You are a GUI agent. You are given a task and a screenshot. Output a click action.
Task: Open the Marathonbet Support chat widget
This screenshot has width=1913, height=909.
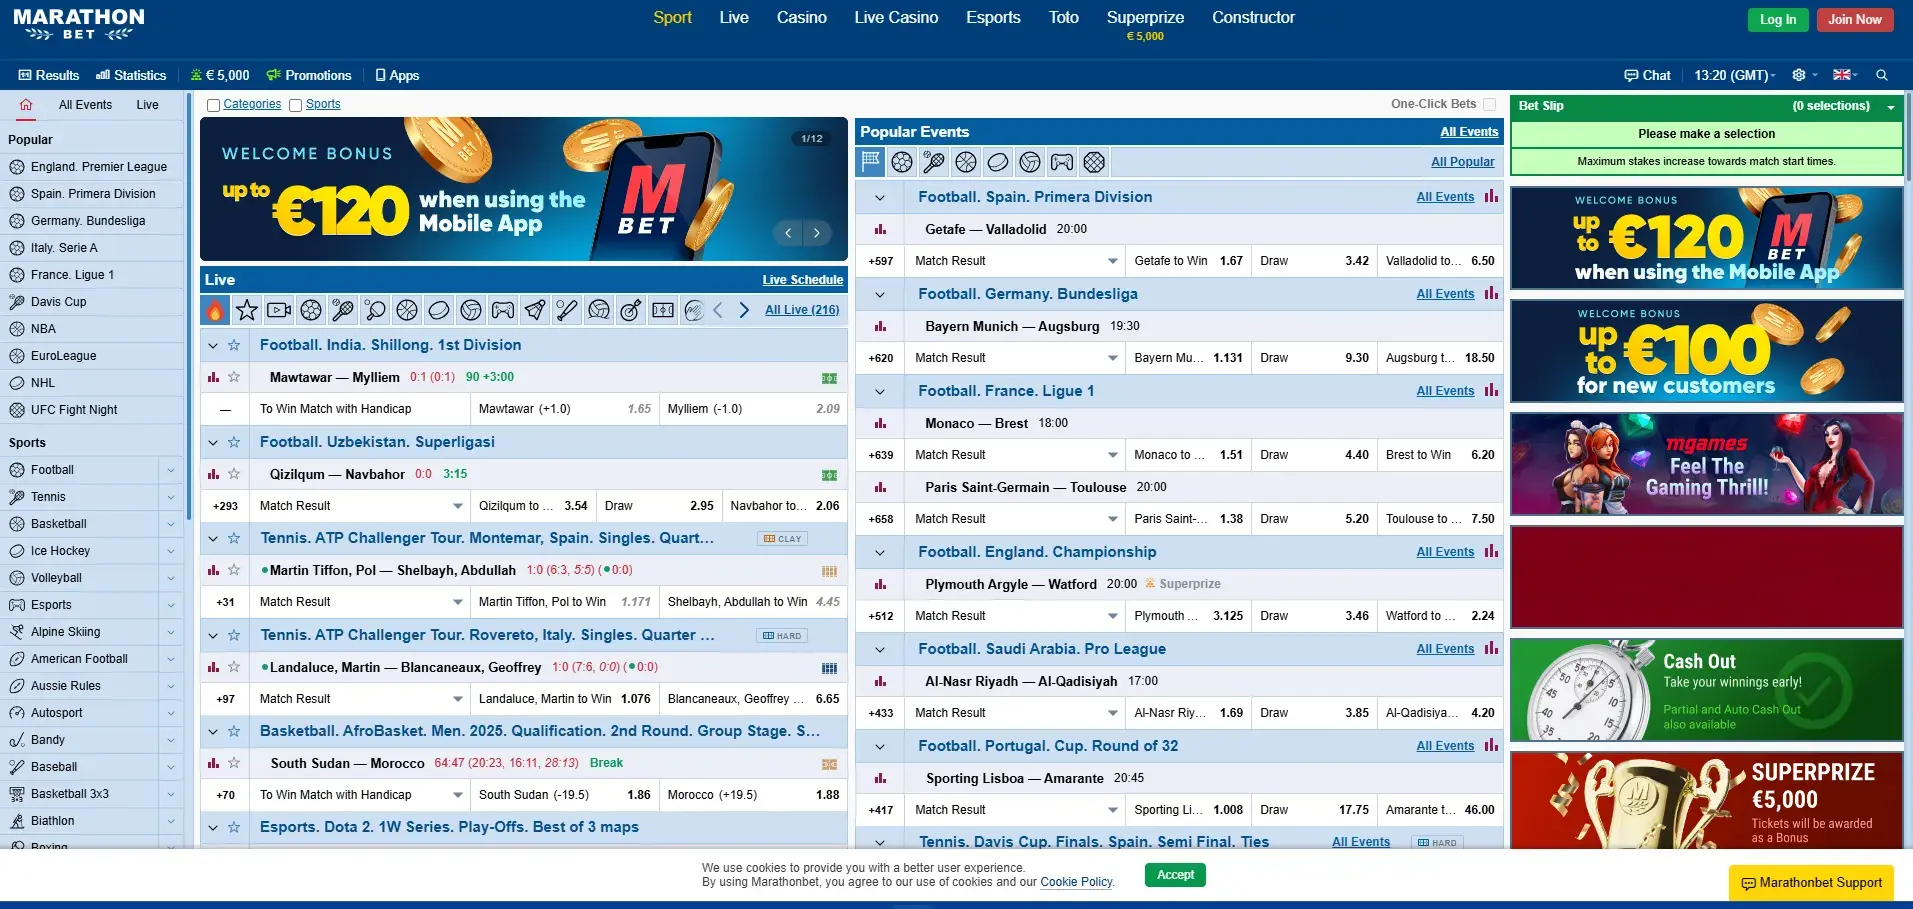pyautogui.click(x=1811, y=883)
